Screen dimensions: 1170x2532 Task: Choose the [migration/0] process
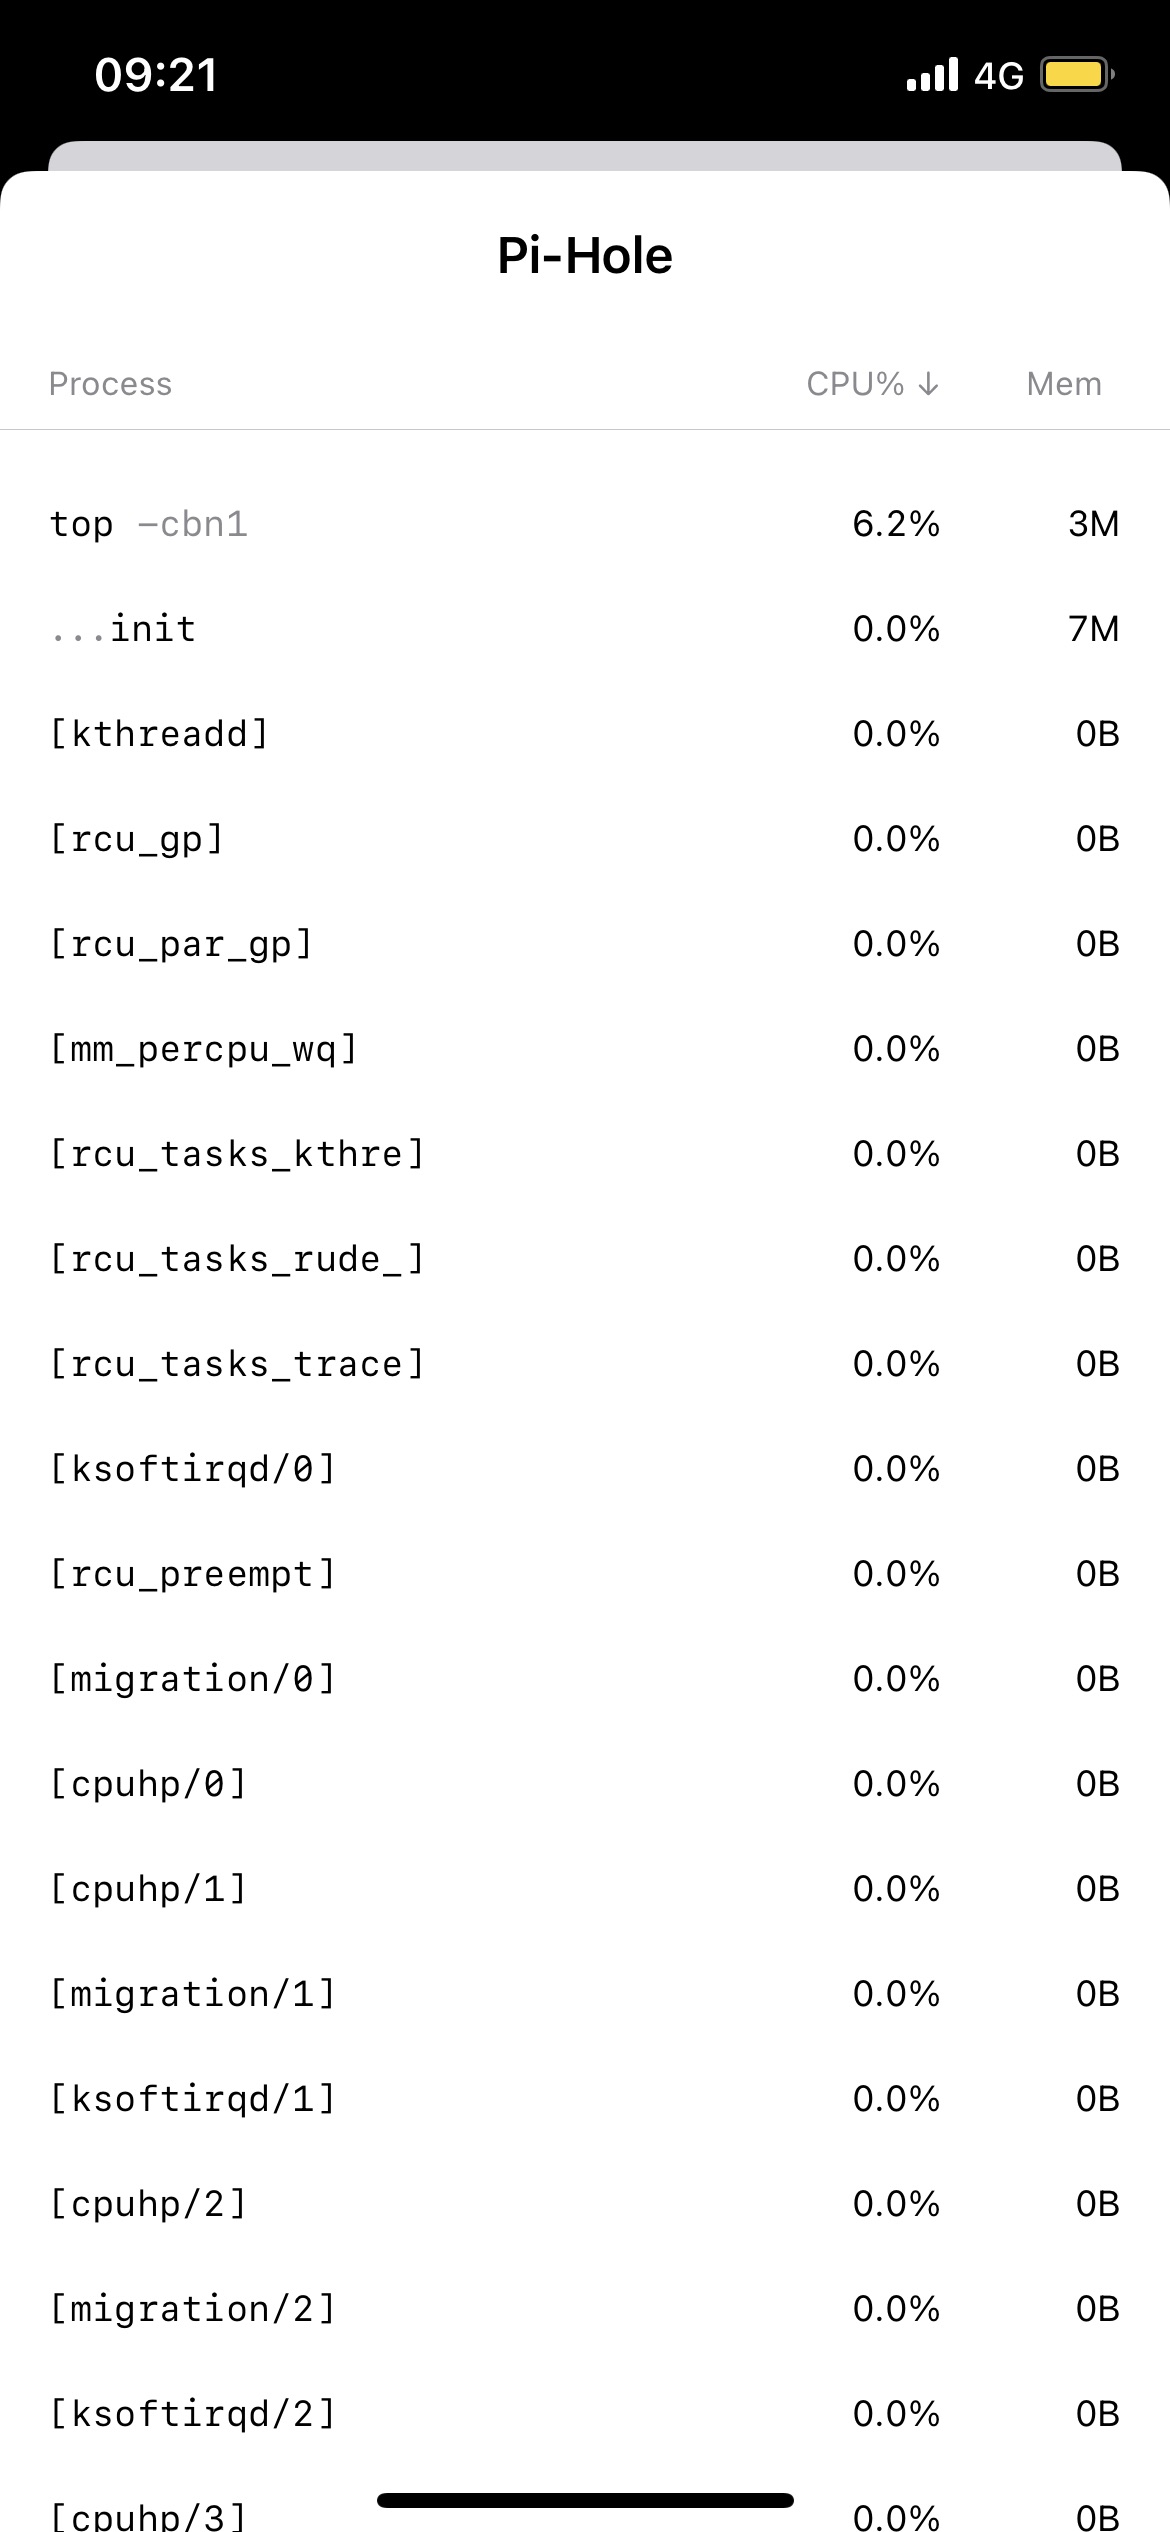pos(585,1679)
